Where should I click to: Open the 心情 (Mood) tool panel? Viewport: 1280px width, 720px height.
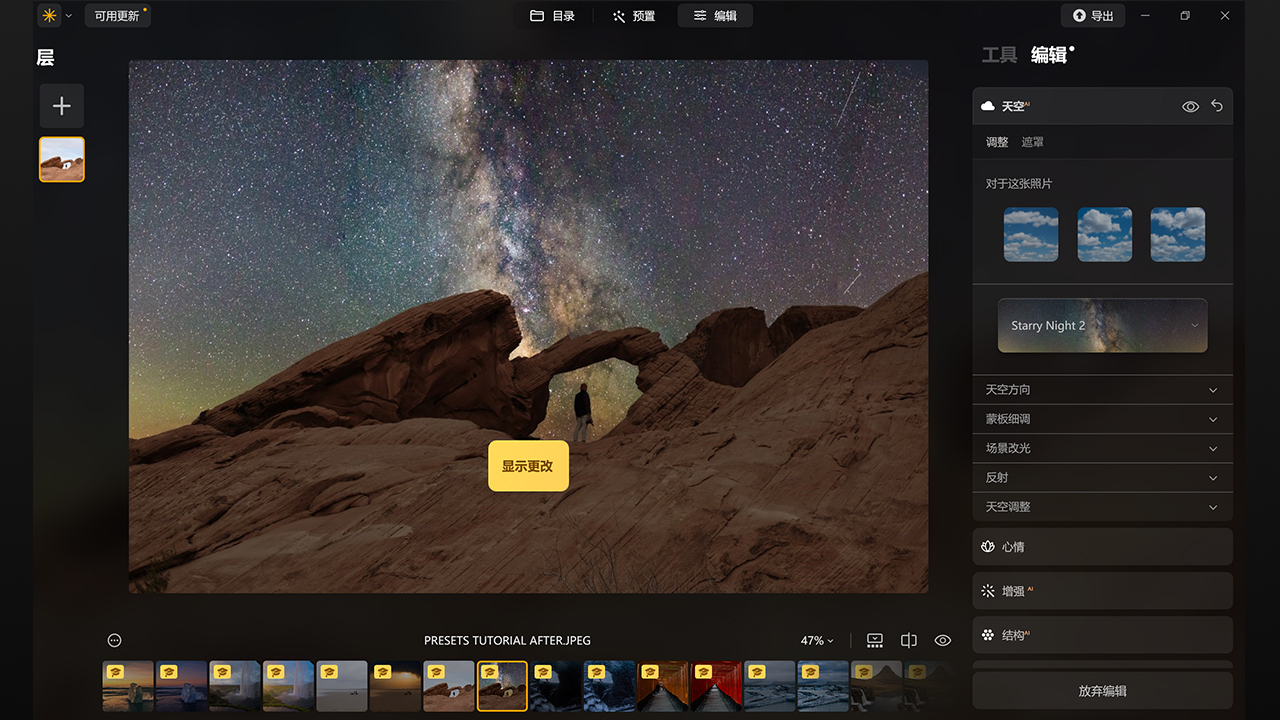pyautogui.click(x=1102, y=546)
